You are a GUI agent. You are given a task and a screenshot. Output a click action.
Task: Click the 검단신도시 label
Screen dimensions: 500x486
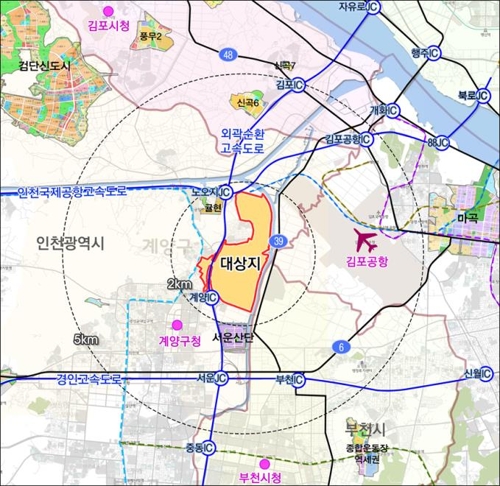coord(45,65)
